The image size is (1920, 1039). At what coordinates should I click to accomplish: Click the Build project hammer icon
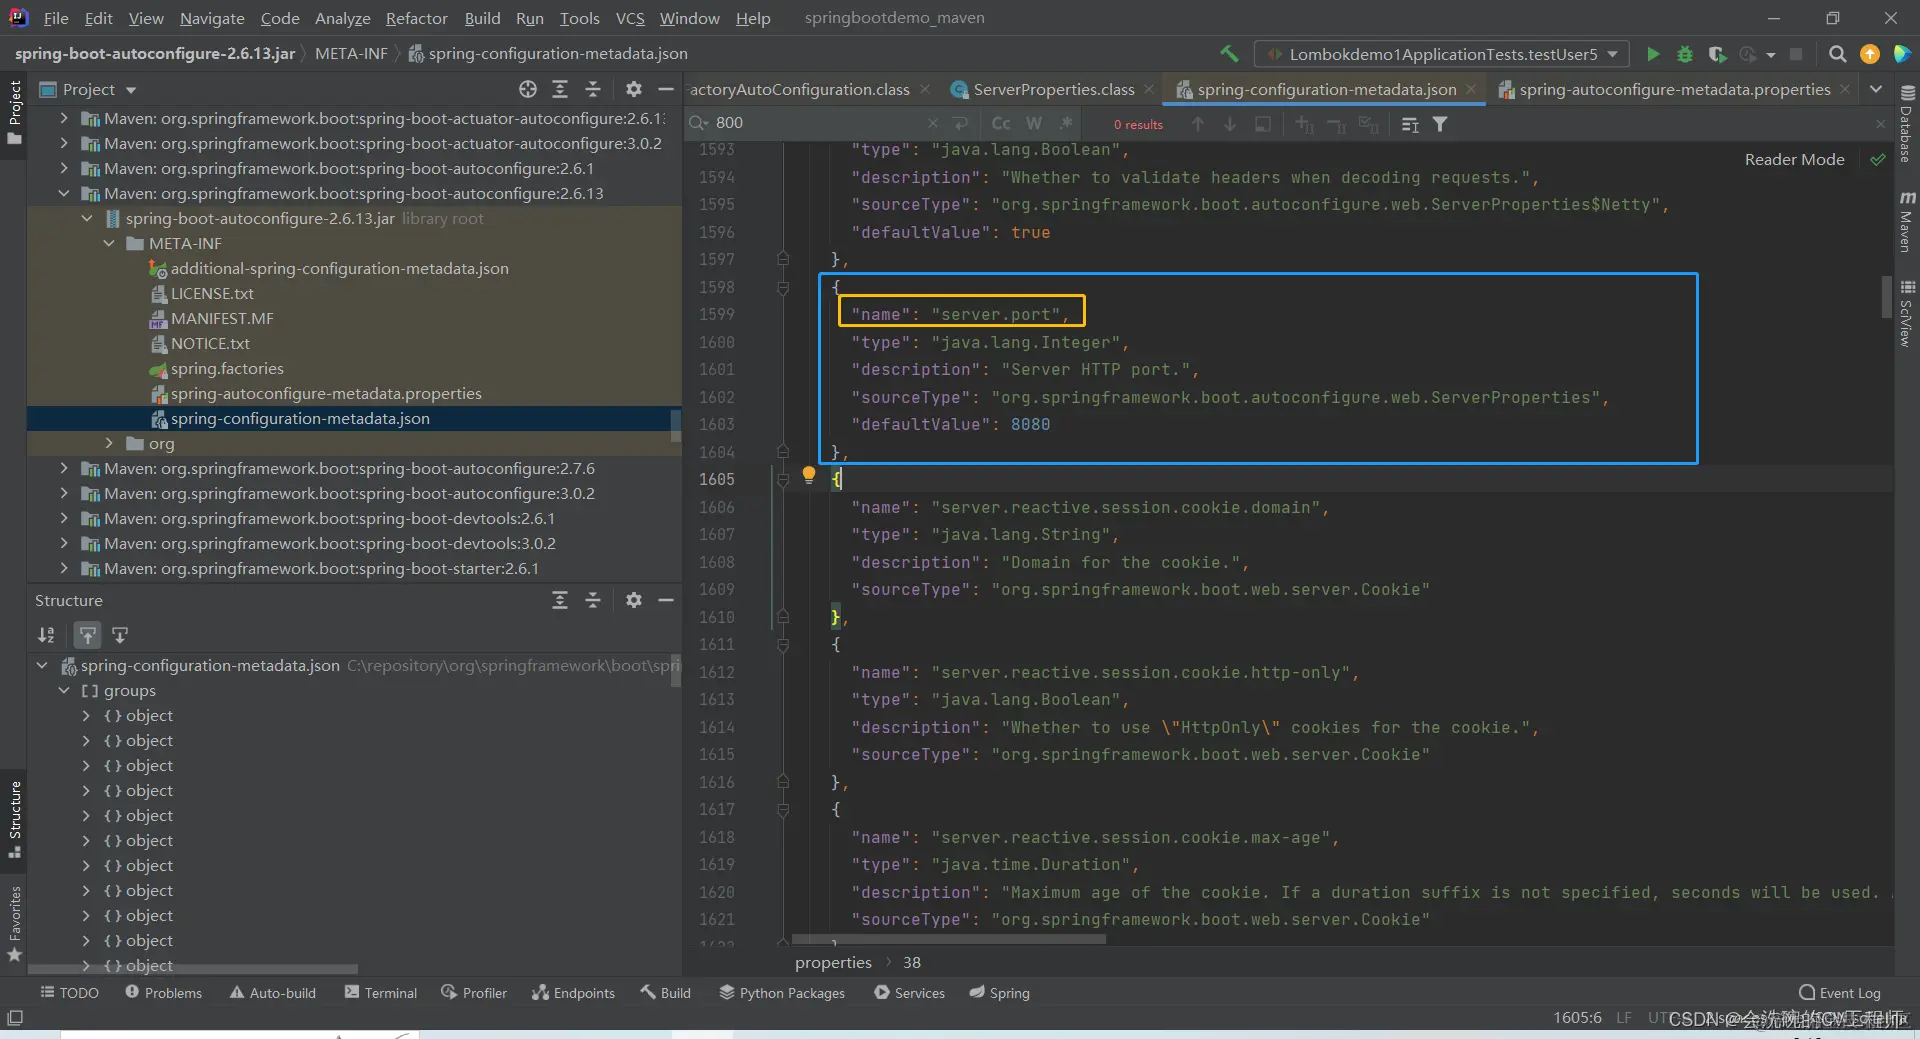[x=1229, y=54]
